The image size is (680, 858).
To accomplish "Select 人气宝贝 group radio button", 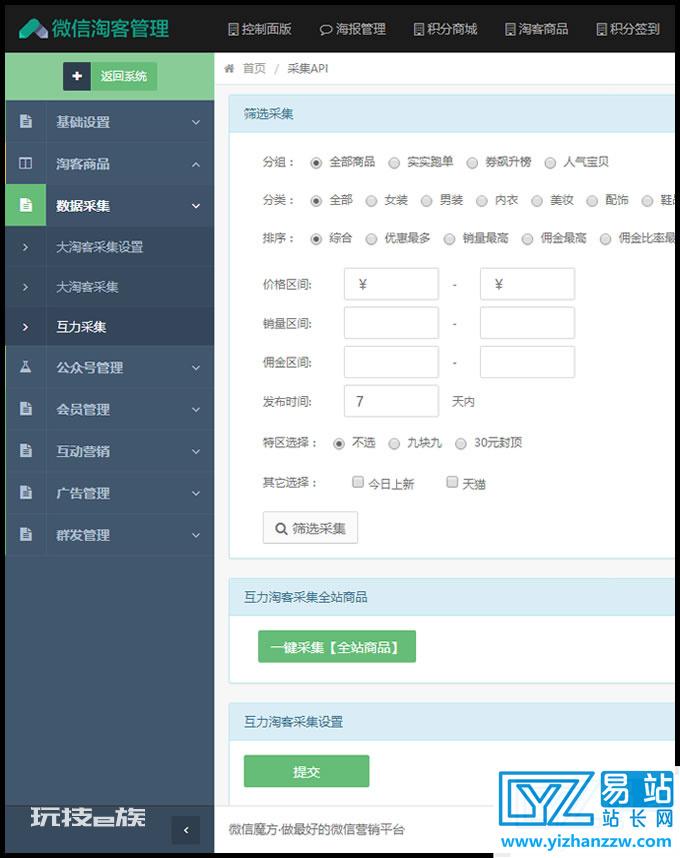I will (x=550, y=163).
